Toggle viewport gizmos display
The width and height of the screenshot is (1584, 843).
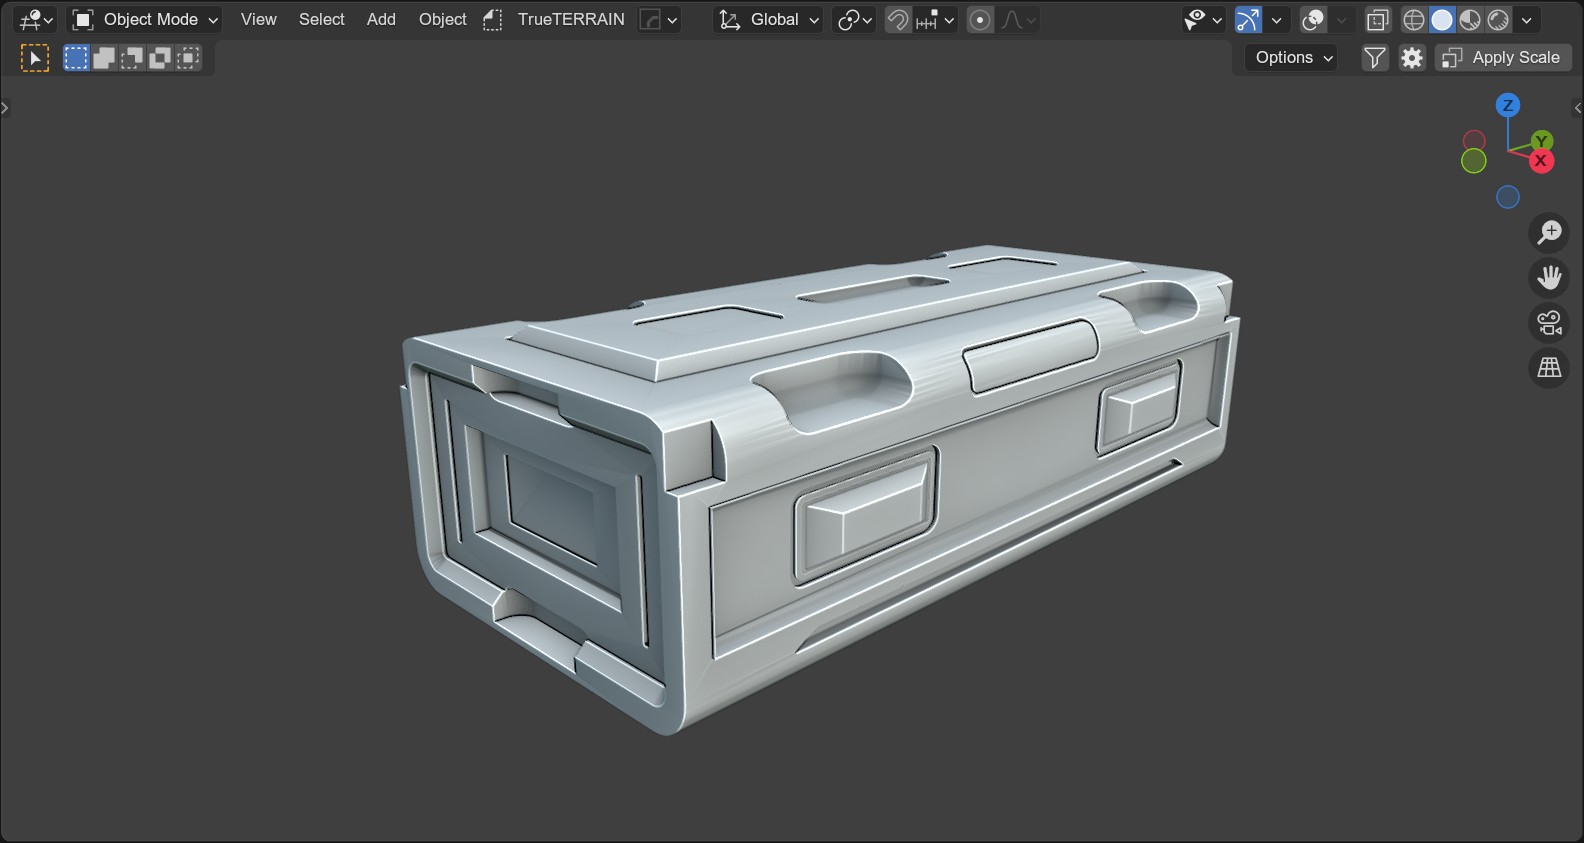pyautogui.click(x=1248, y=19)
